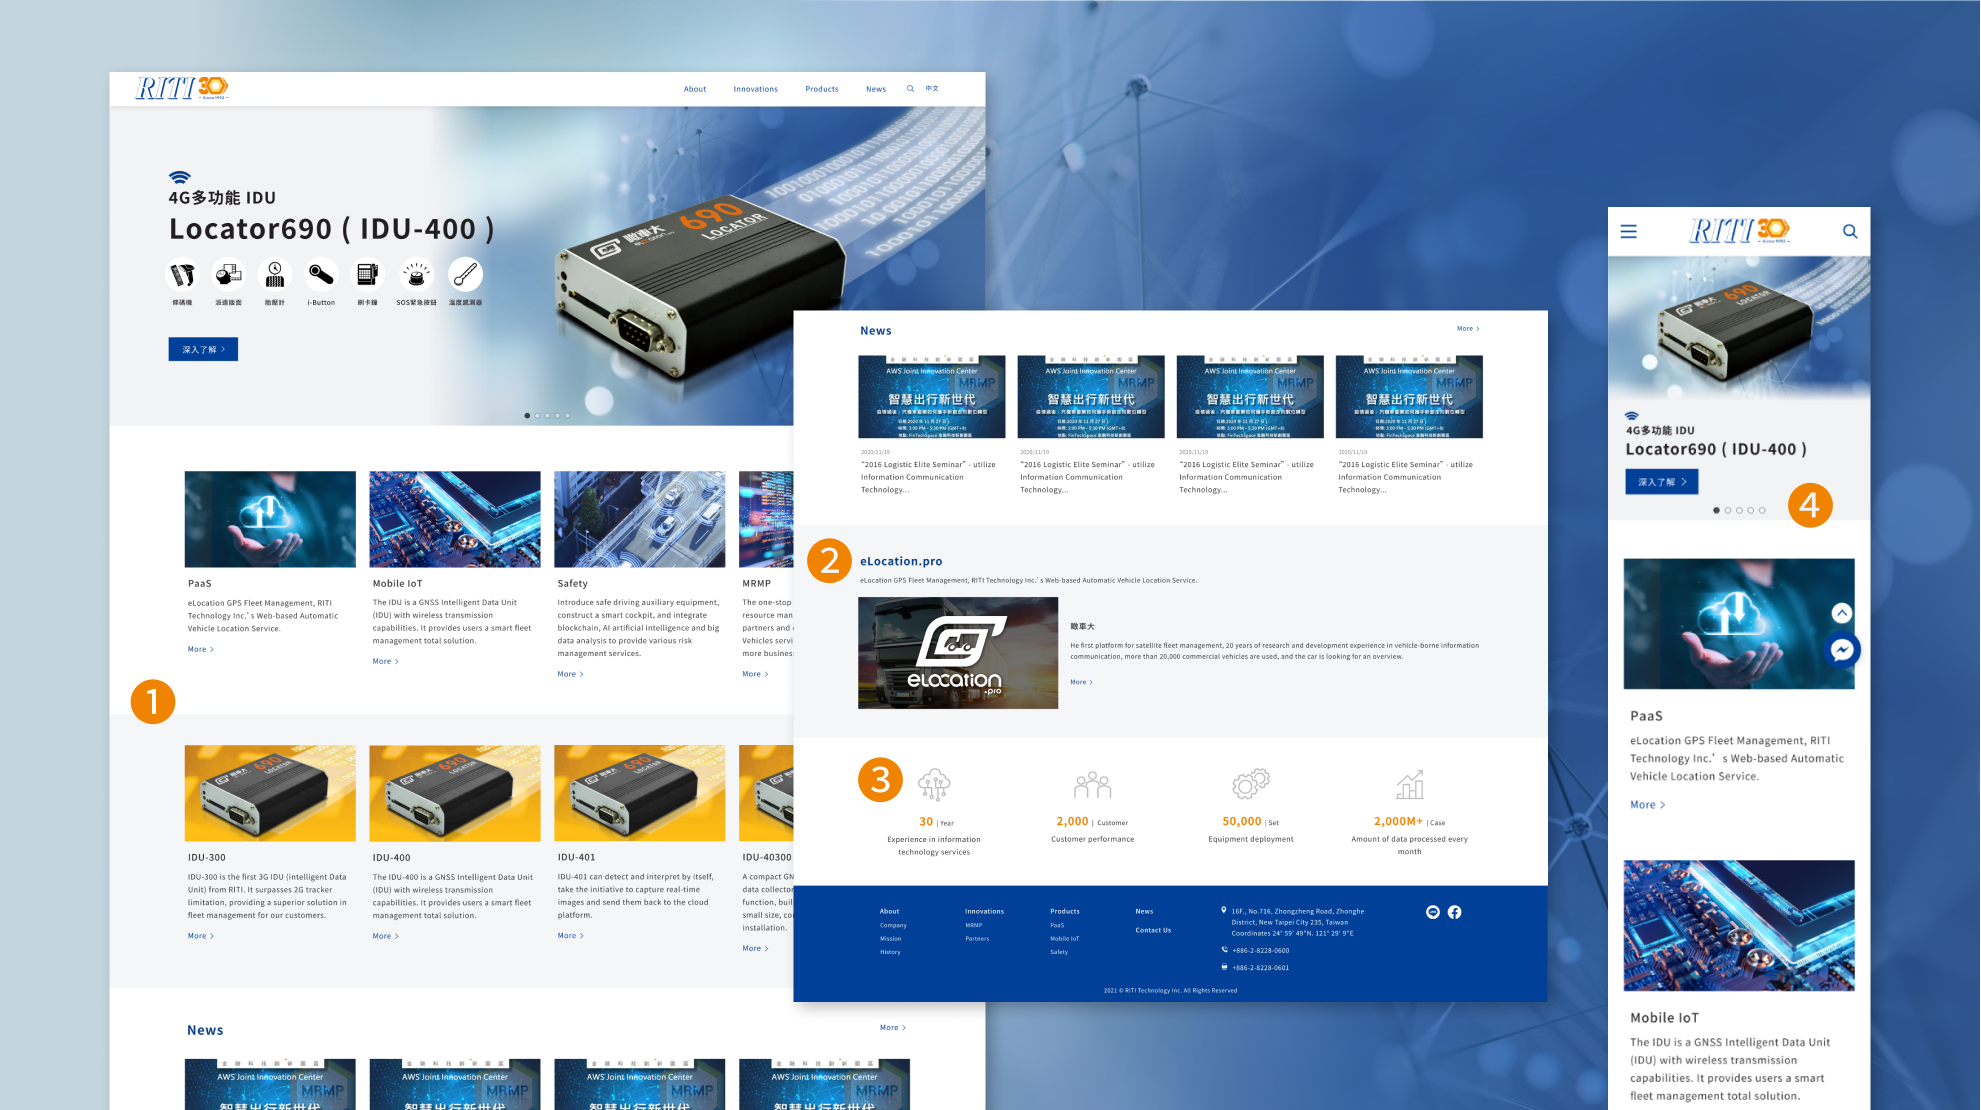Click the LINE icon in footer

coord(1432,912)
